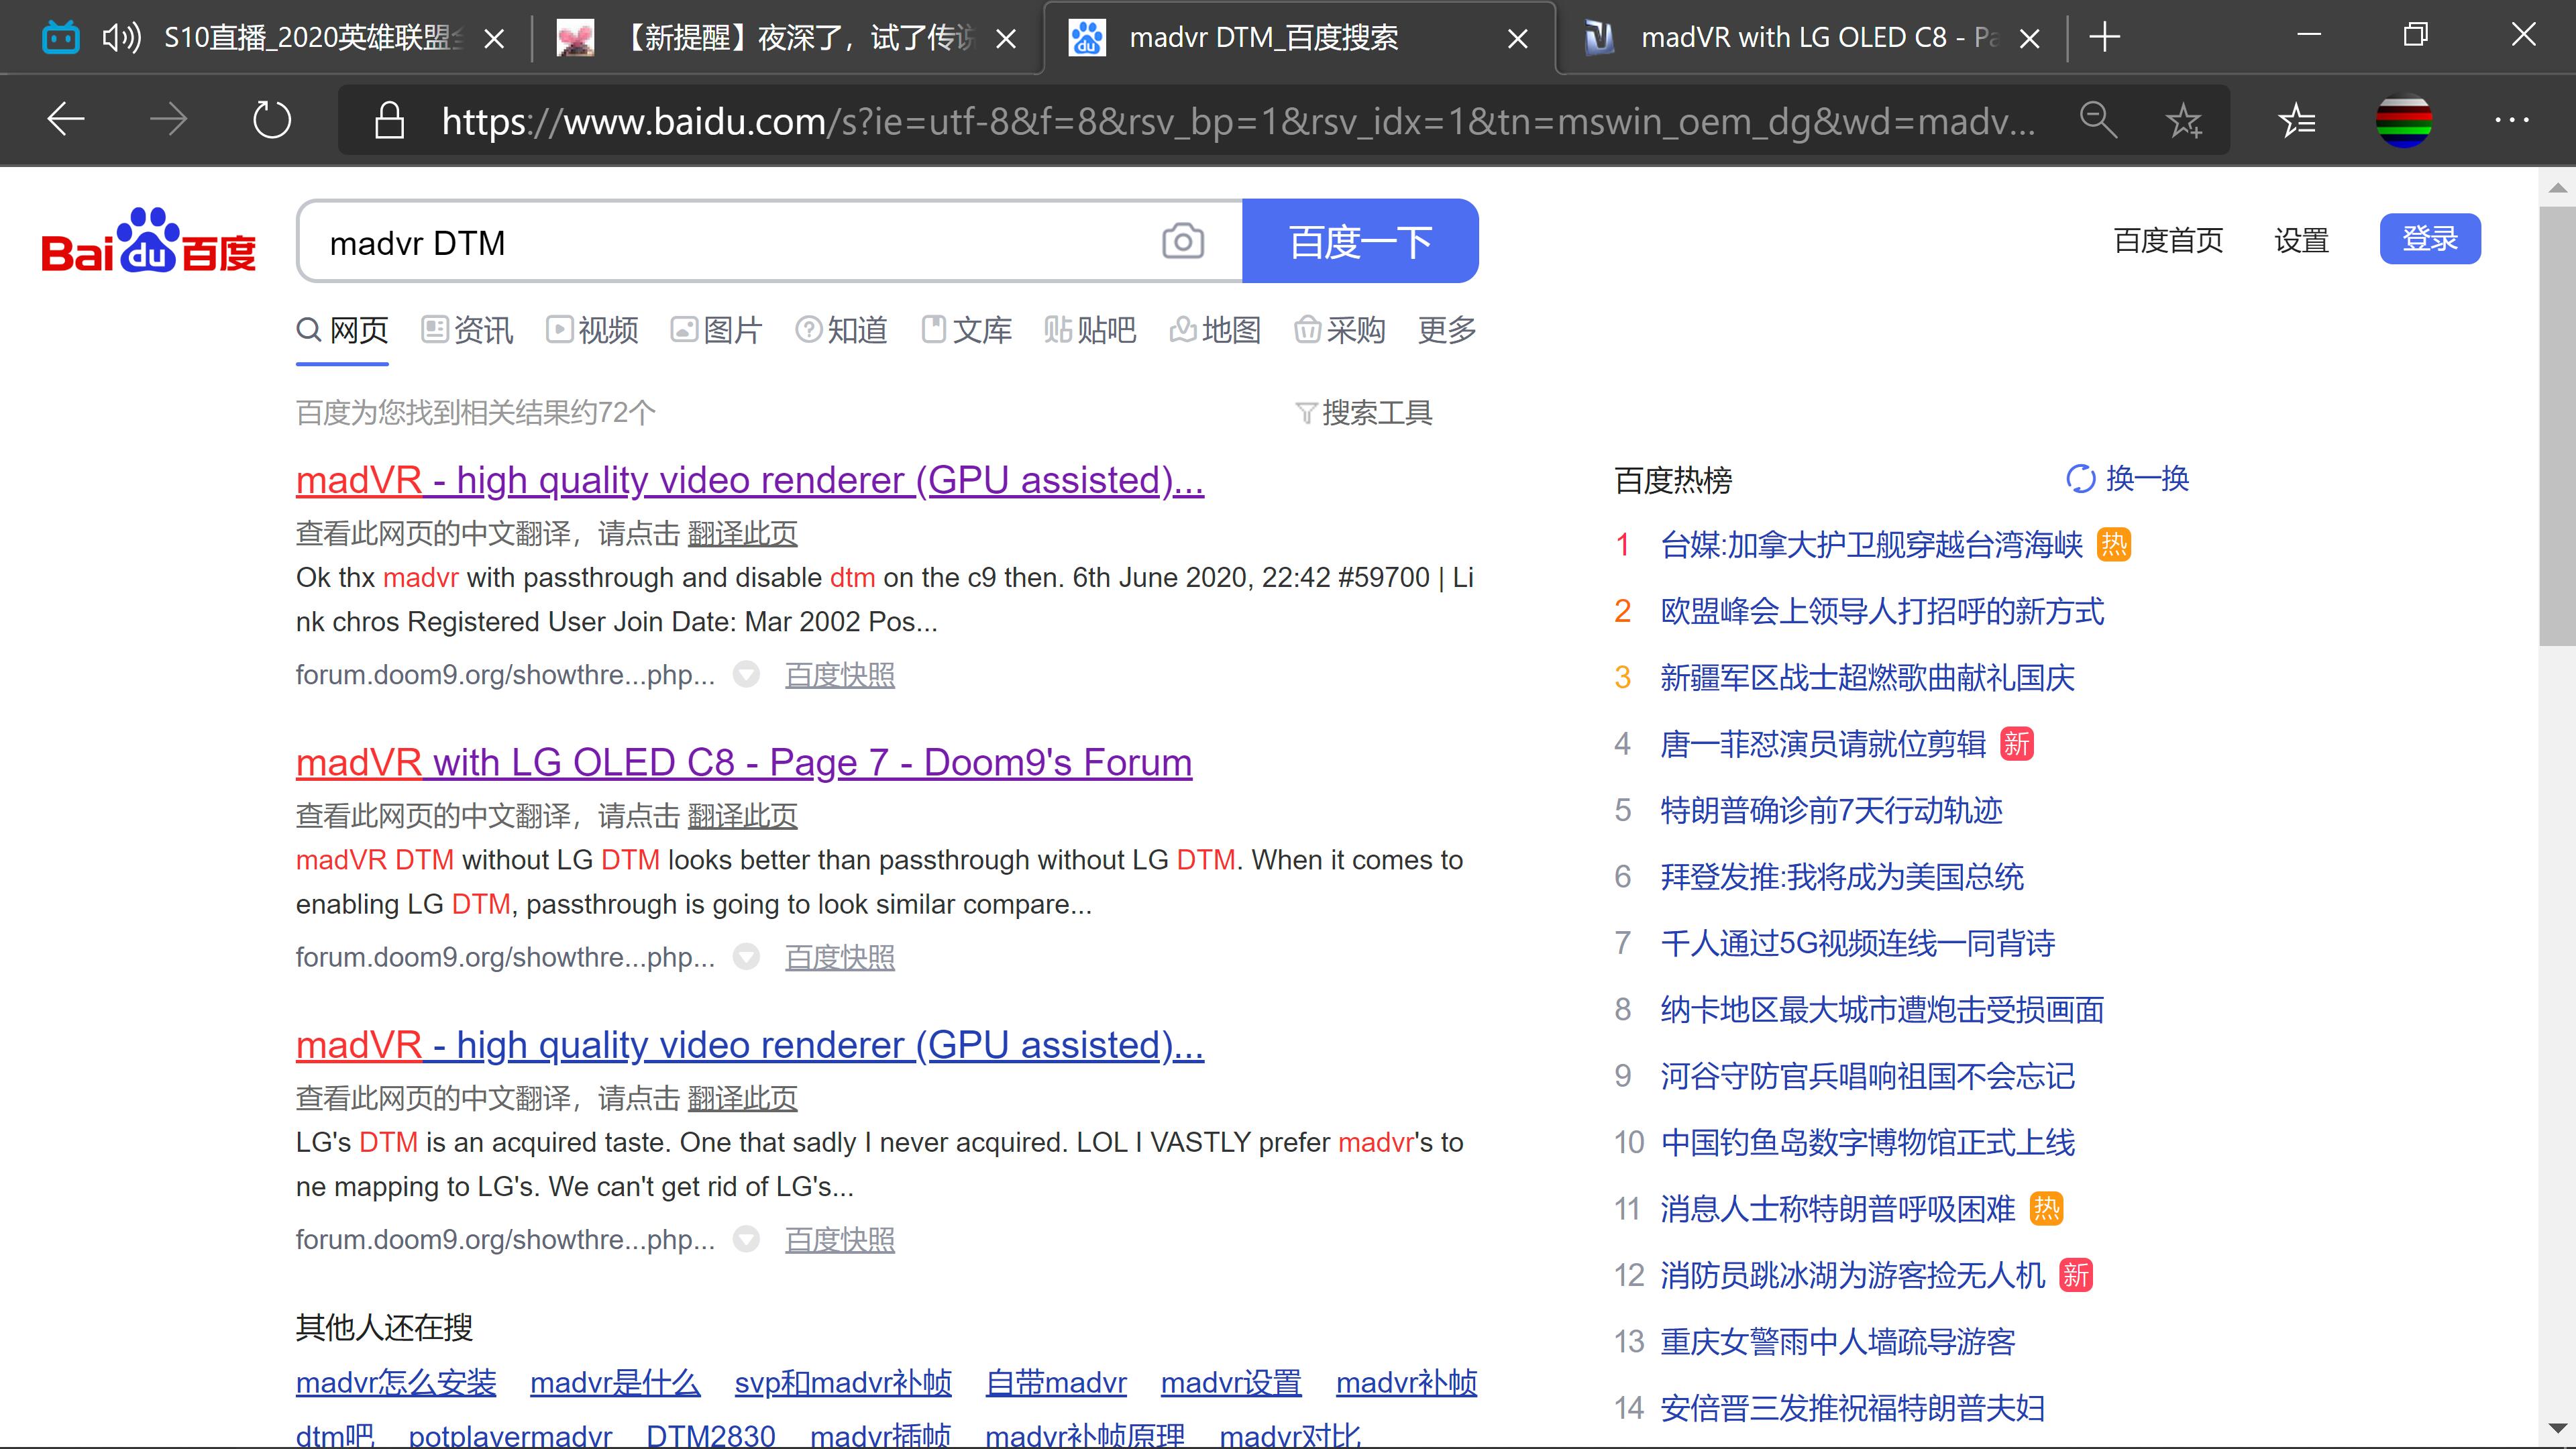Select the 采购 search category
This screenshot has height=1449, width=2576.
coord(1340,330)
